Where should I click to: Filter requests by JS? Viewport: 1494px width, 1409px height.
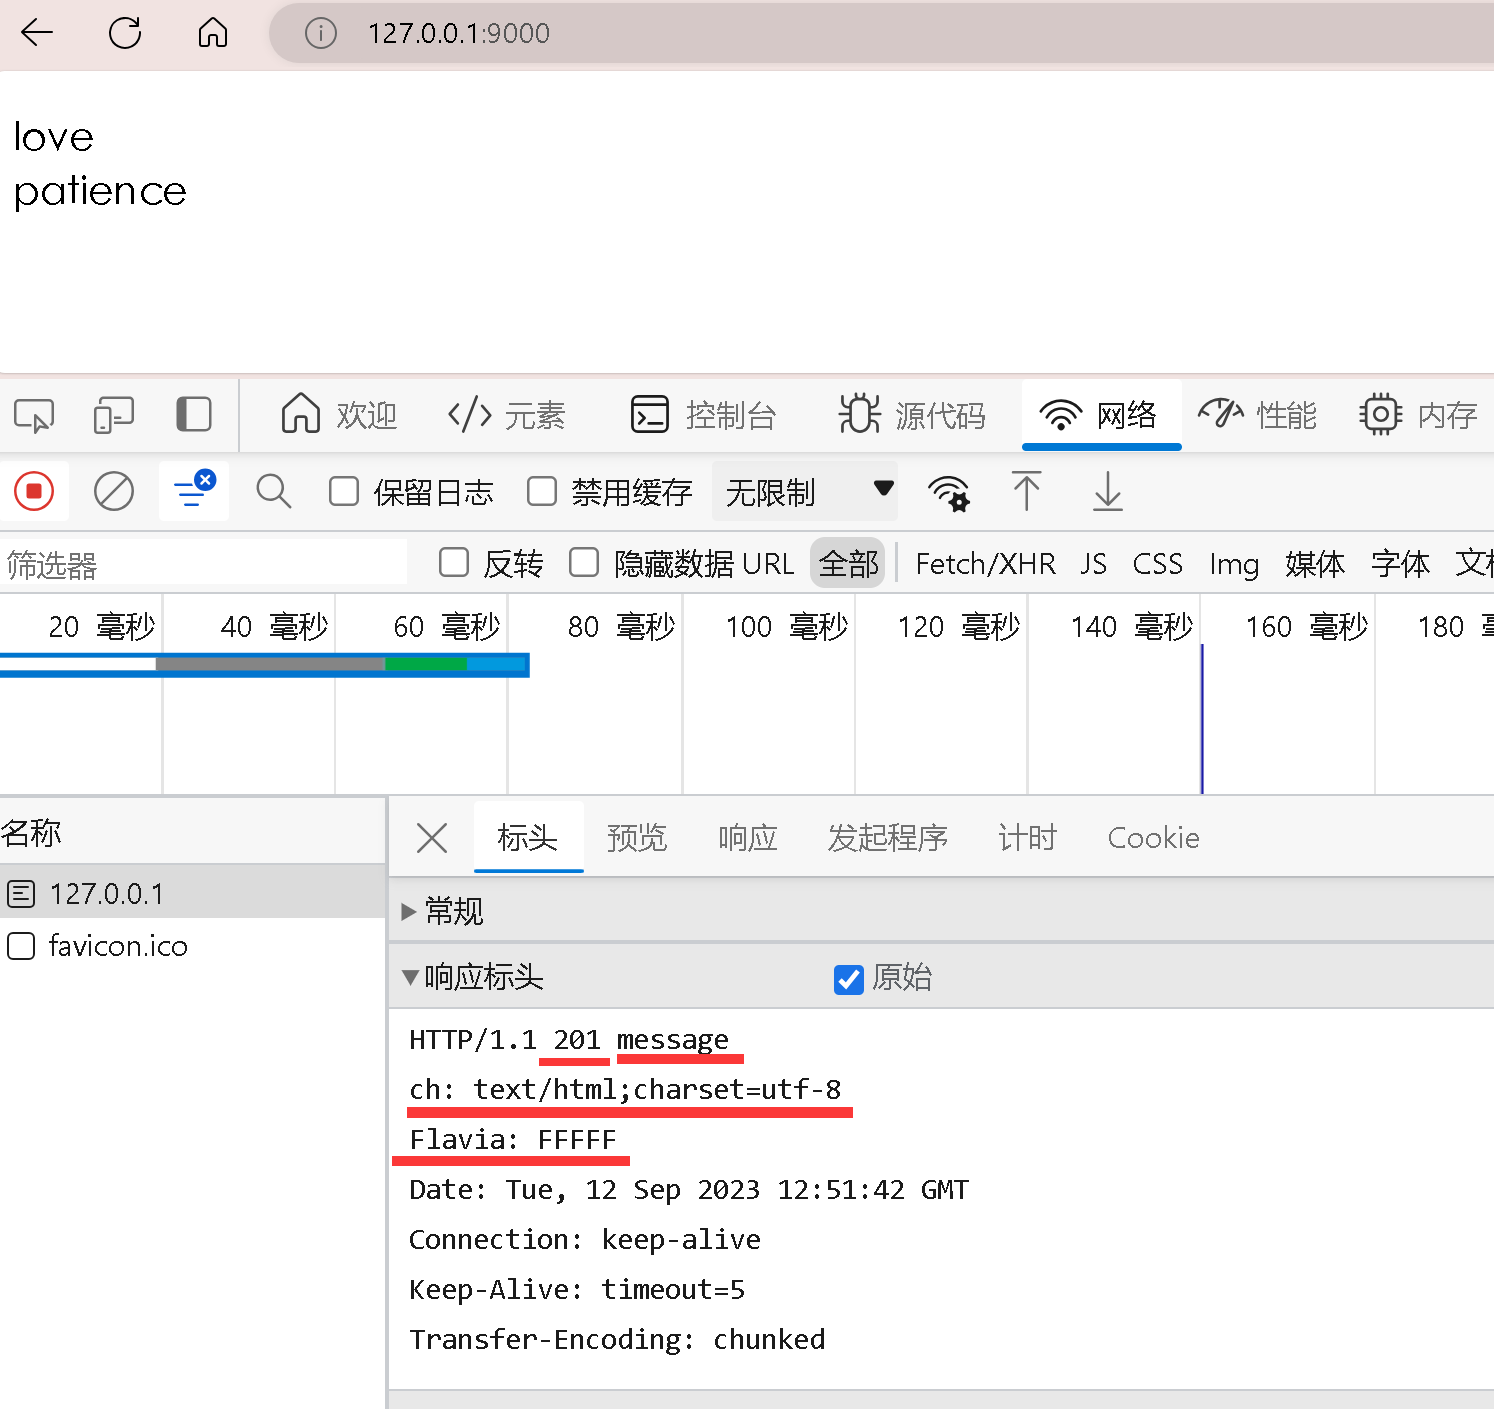point(1093,564)
